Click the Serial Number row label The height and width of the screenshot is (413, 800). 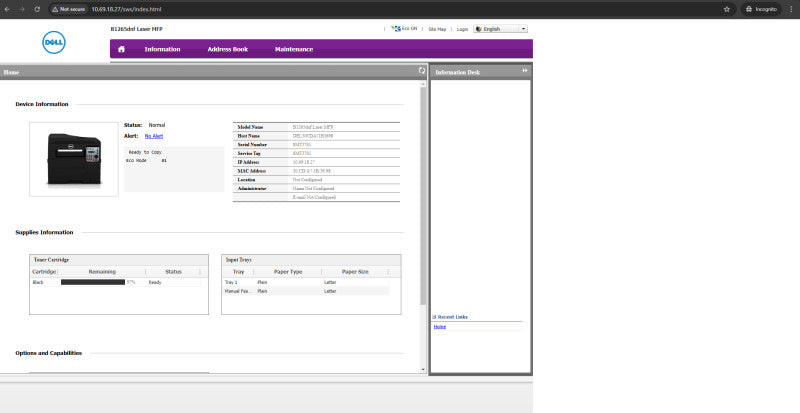point(252,145)
